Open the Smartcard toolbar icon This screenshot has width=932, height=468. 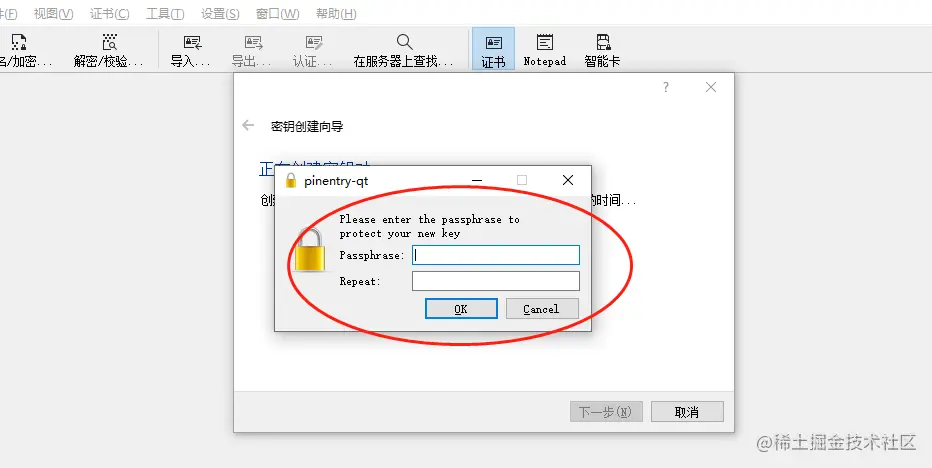603,50
